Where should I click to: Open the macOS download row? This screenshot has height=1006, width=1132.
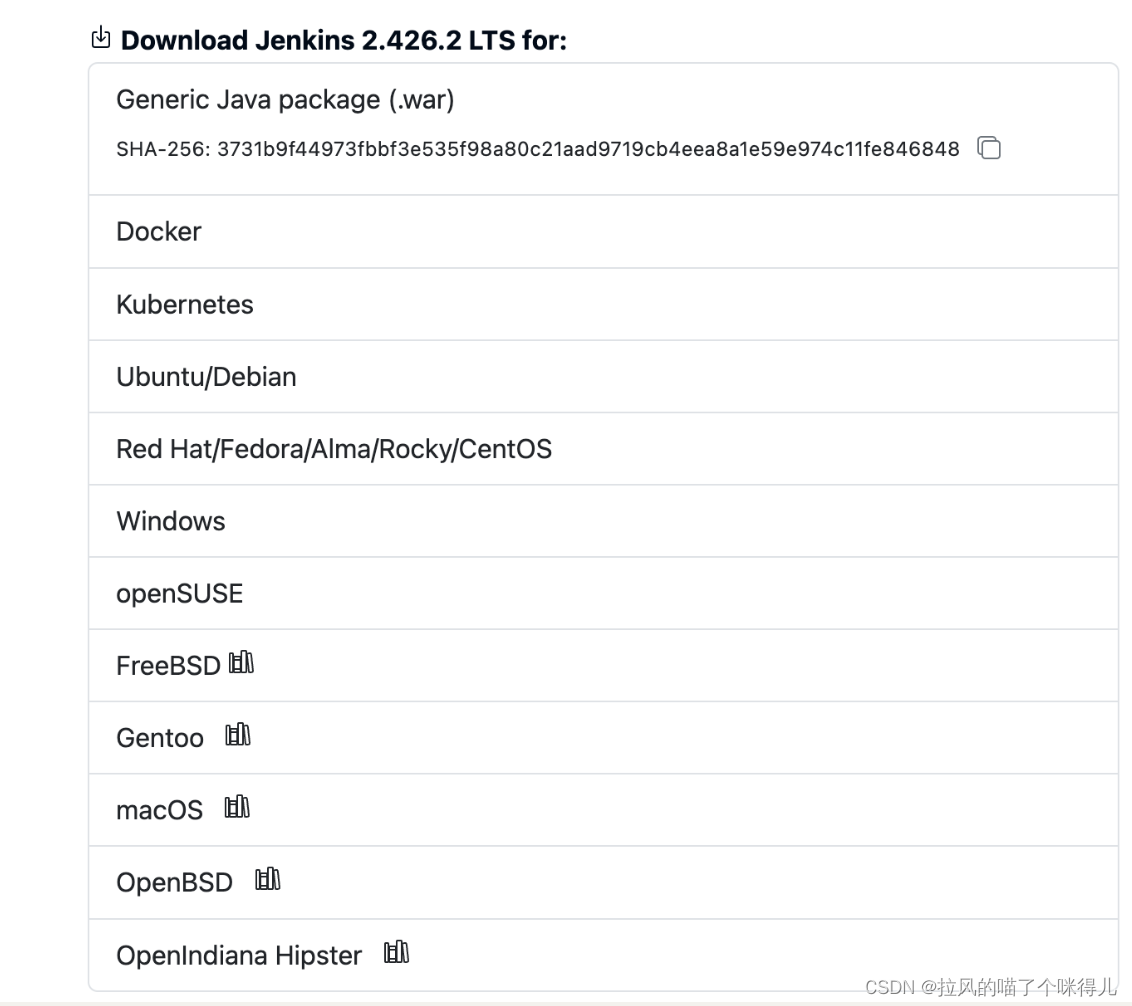tap(159, 810)
